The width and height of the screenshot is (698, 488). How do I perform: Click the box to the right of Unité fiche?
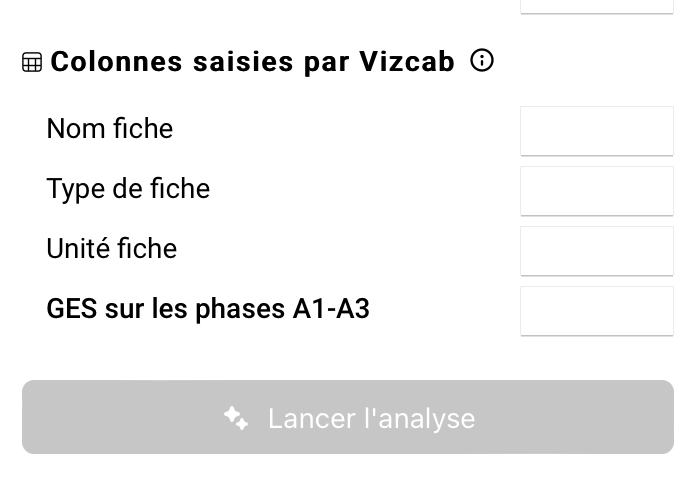click(596, 251)
